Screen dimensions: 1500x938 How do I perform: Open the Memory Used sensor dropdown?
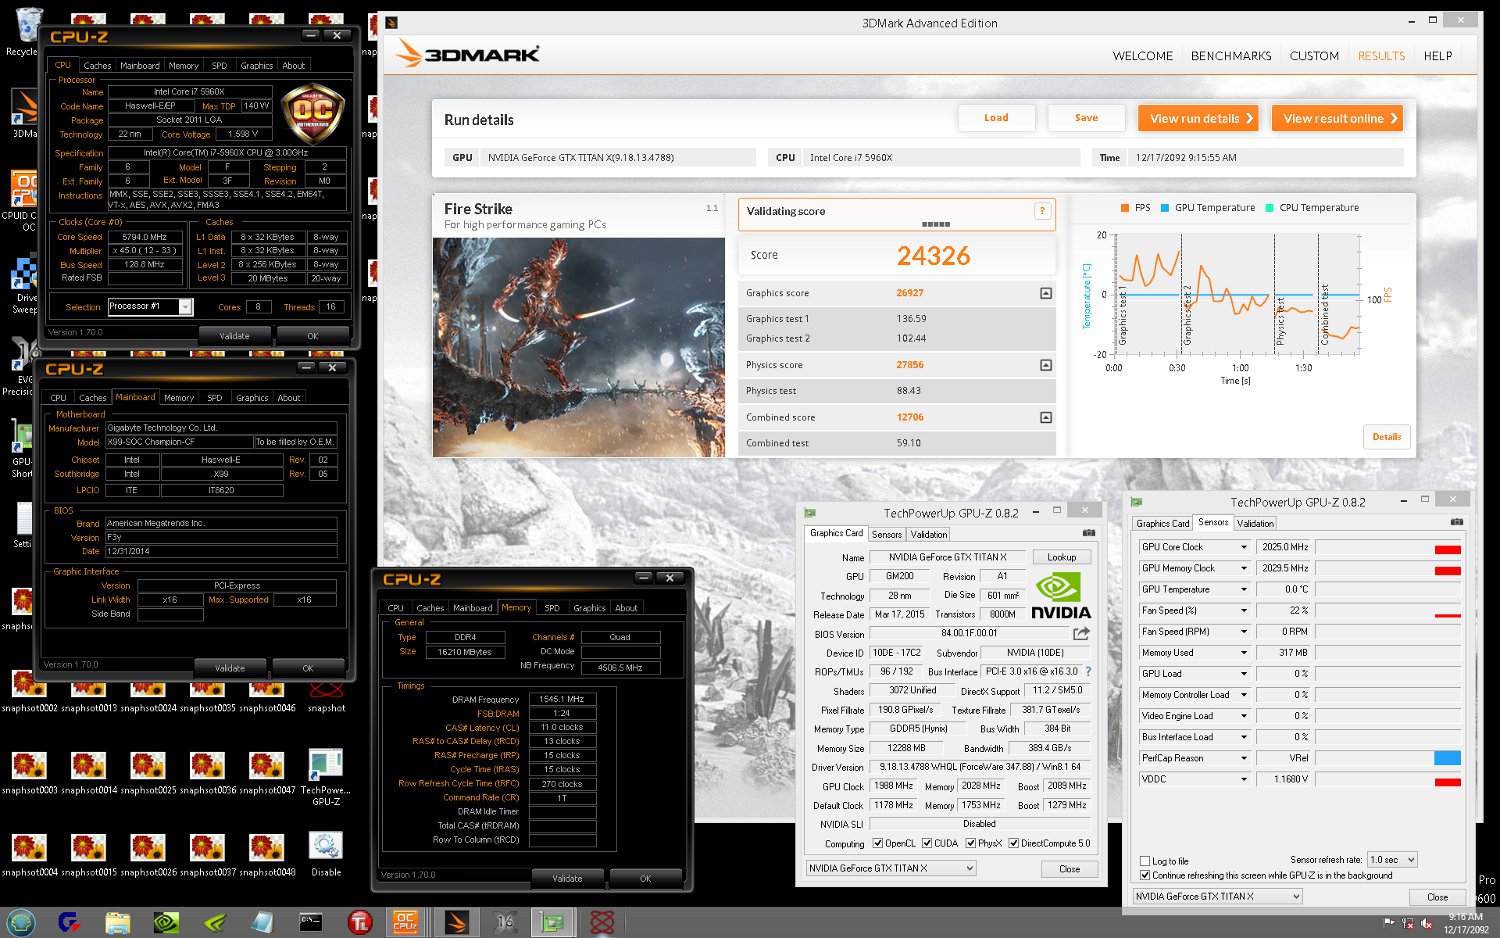pyautogui.click(x=1244, y=653)
